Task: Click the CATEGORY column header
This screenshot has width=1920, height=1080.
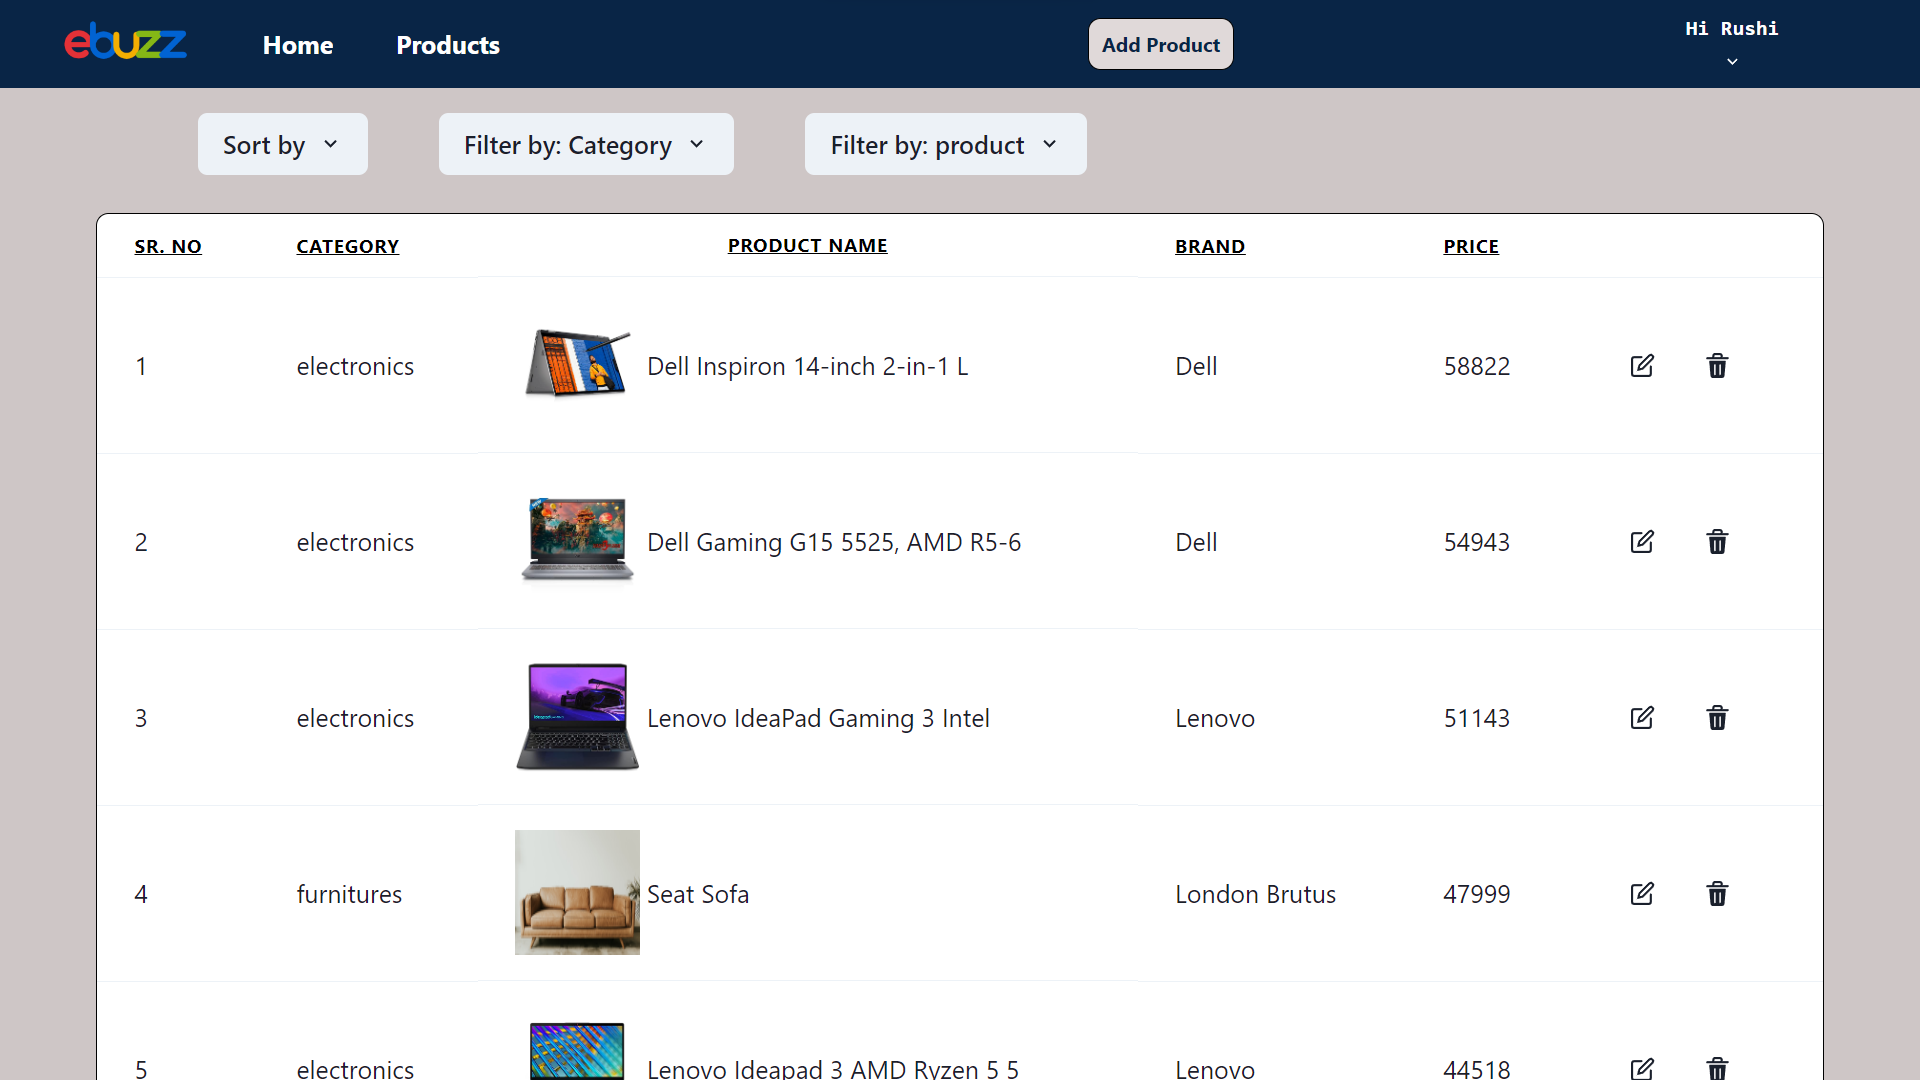Action: click(x=348, y=246)
